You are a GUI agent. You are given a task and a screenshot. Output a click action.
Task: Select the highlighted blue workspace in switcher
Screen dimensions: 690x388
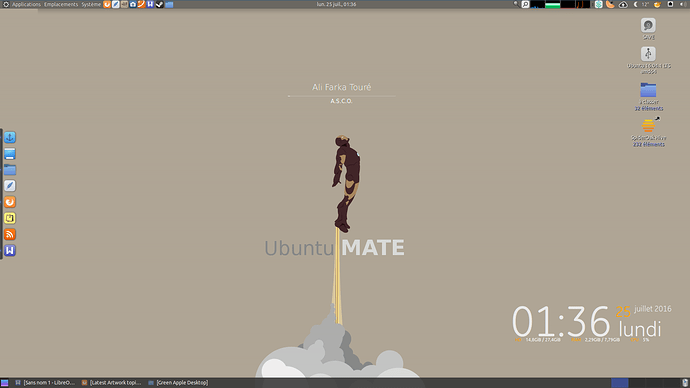click(619, 383)
